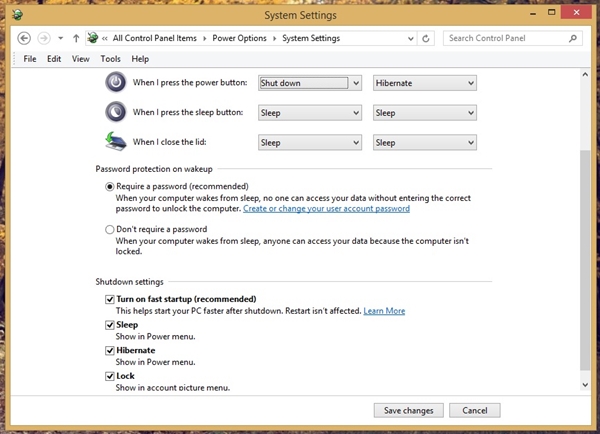Toggle the Lock checkbox
This screenshot has width=600, height=434.
click(109, 376)
